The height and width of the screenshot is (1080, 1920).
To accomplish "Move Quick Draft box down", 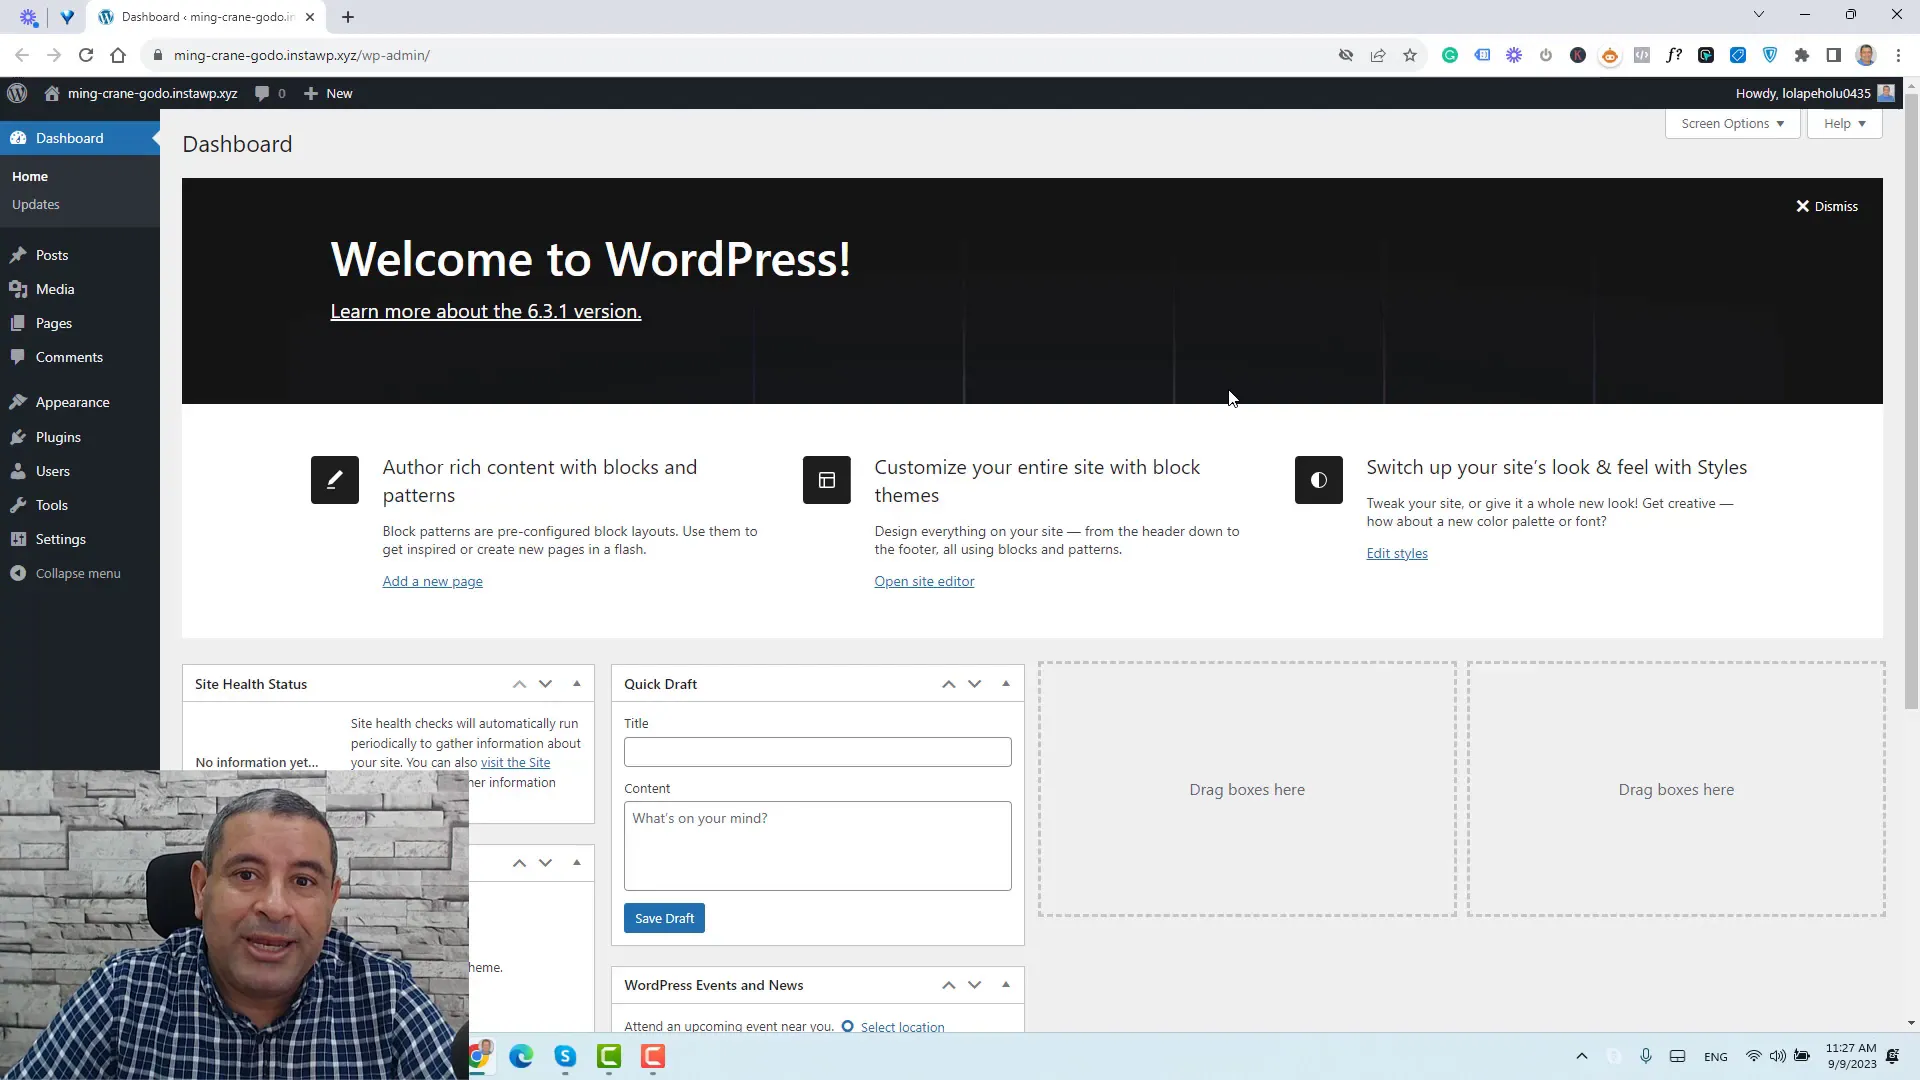I will [x=974, y=684].
